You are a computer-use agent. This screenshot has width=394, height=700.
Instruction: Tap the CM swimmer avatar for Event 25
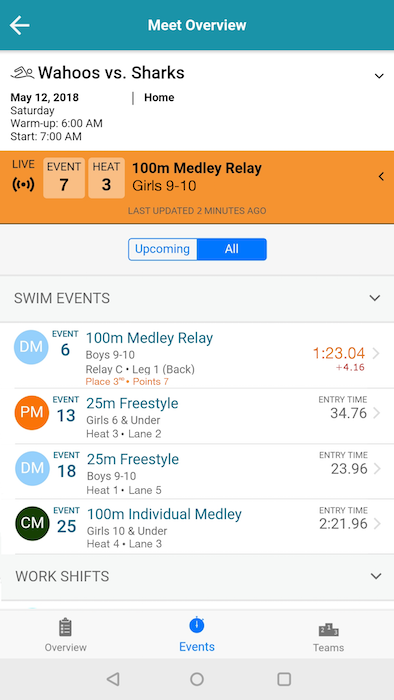tap(32, 524)
